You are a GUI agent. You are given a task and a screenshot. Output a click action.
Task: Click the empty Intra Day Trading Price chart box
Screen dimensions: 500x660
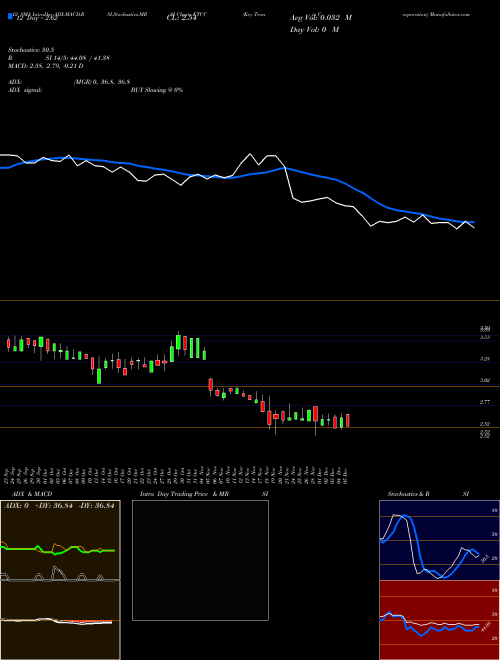[x=200, y=560]
